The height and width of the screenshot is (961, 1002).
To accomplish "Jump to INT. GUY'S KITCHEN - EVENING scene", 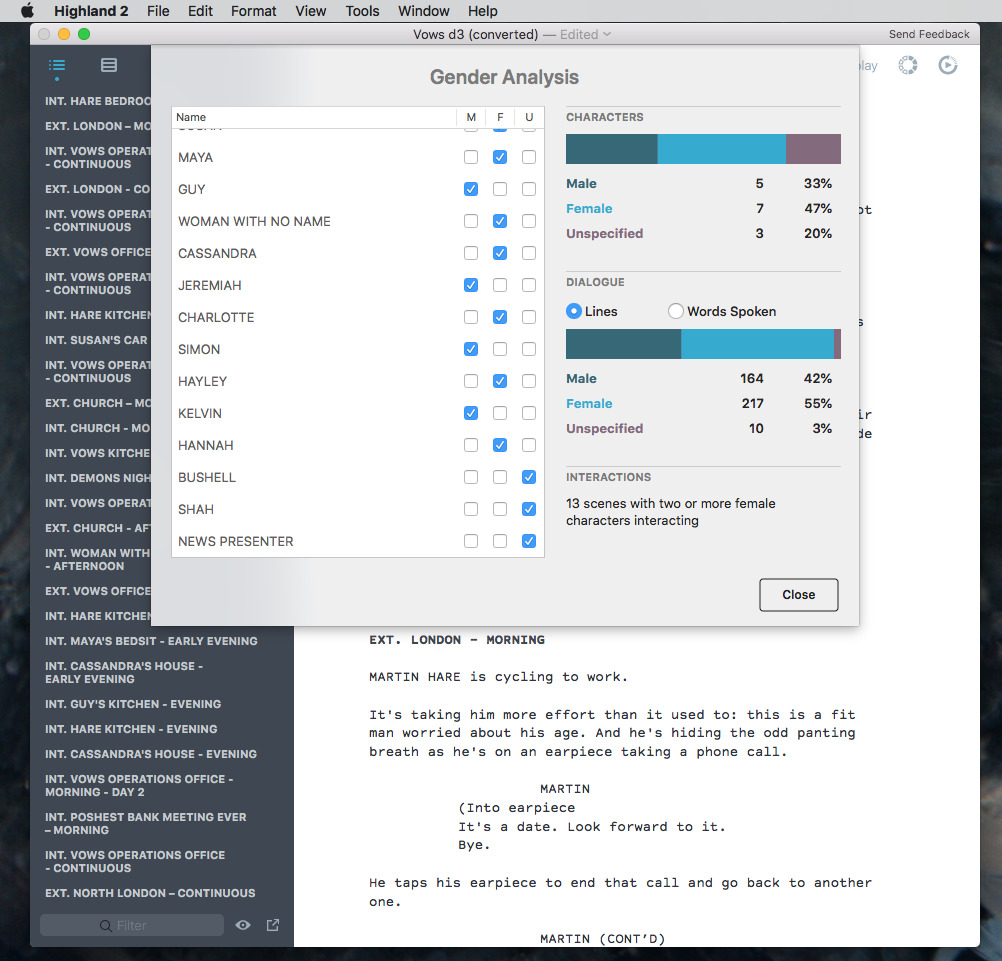I will (x=133, y=704).
